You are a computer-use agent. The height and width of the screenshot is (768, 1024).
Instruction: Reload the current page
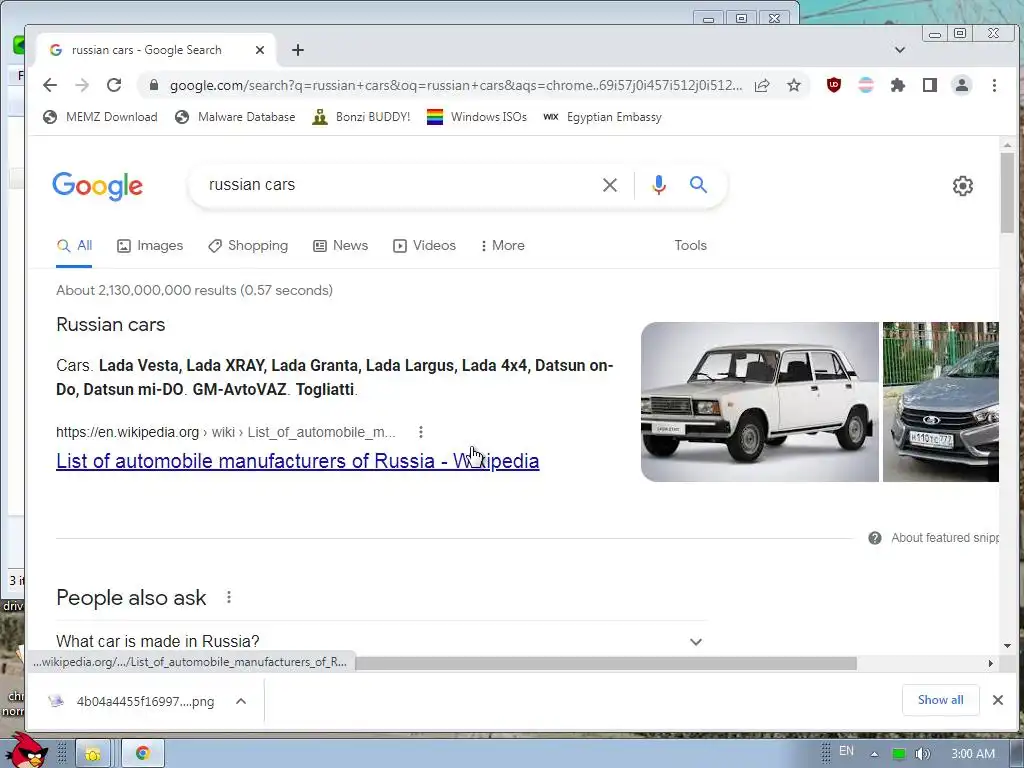[114, 85]
